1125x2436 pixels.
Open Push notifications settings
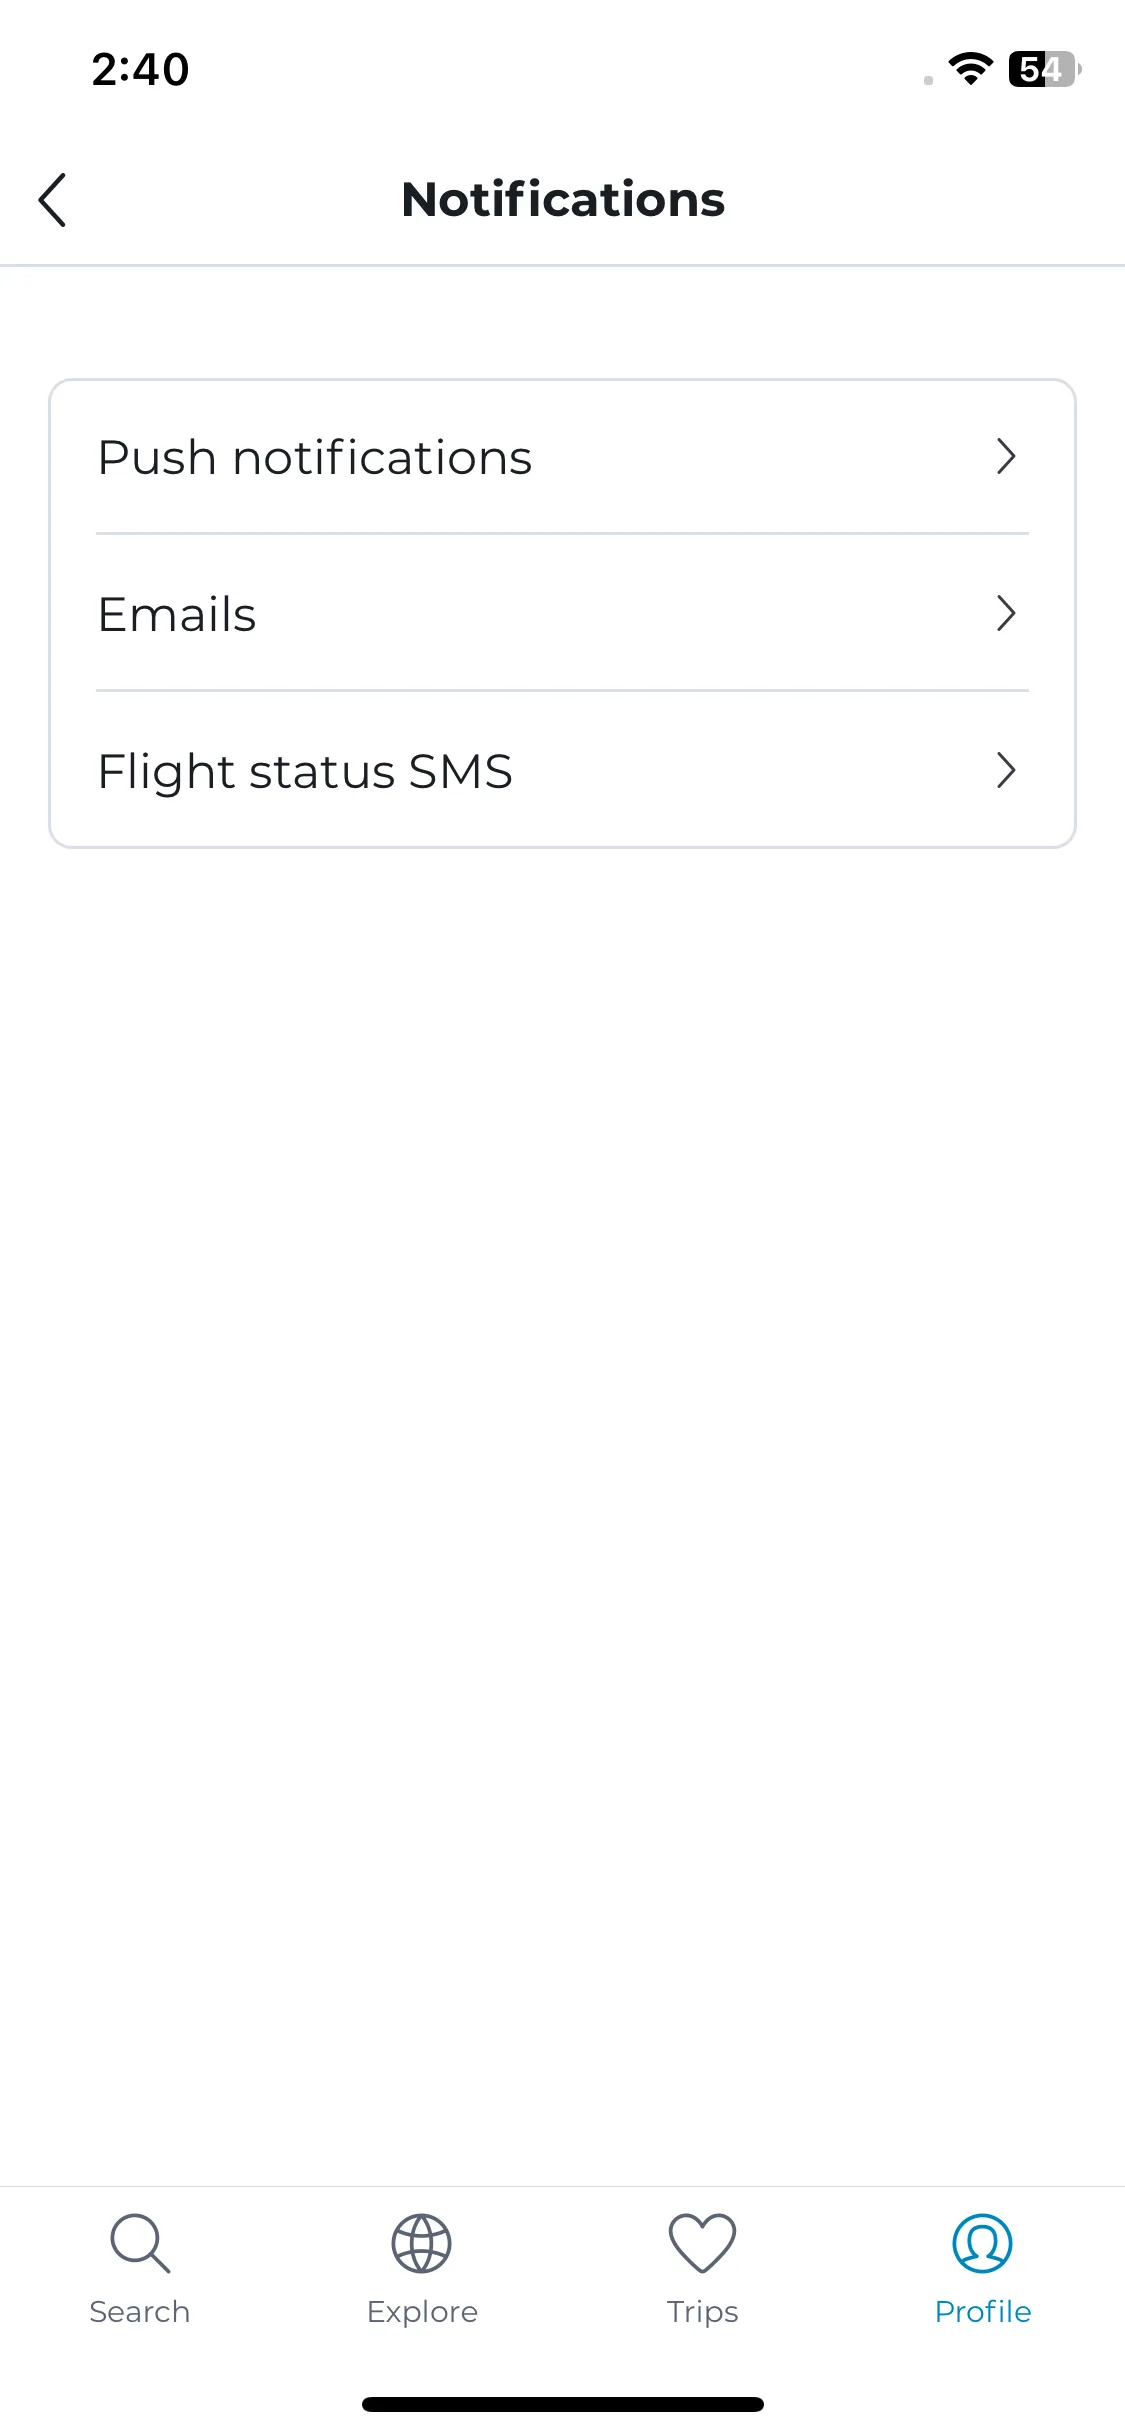point(562,457)
